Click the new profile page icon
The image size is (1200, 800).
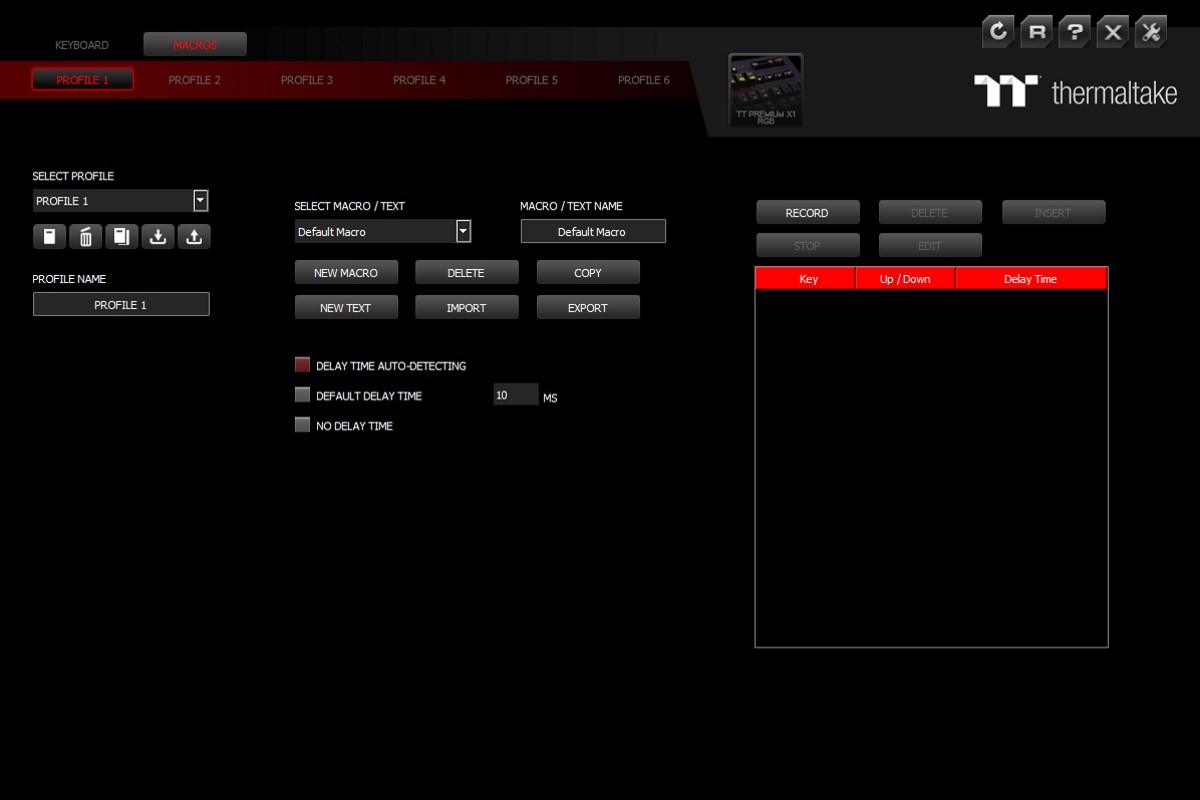[49, 237]
